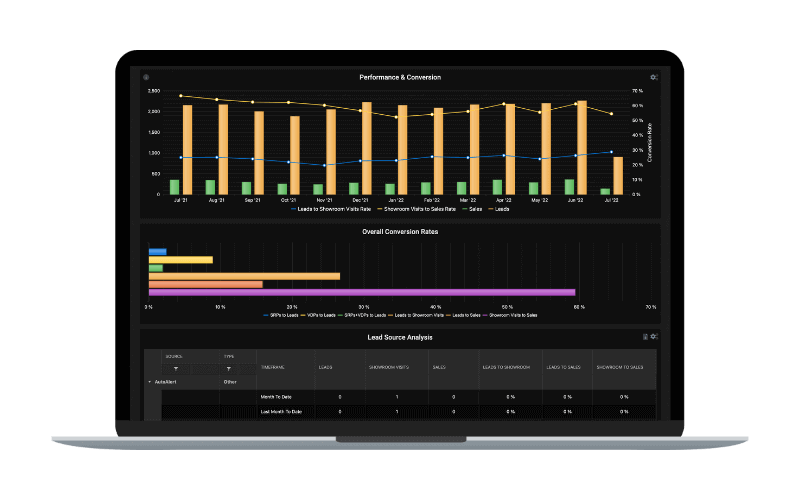
Task: Click the 'Other' type value
Action: (x=230, y=382)
